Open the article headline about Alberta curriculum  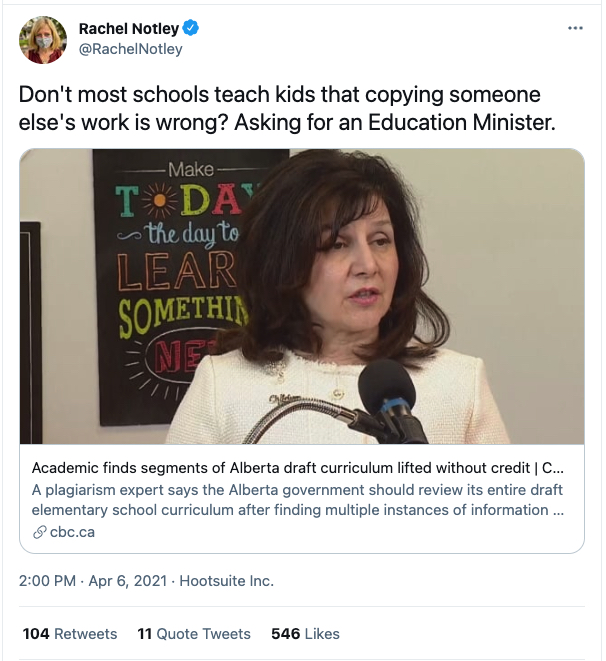point(297,468)
